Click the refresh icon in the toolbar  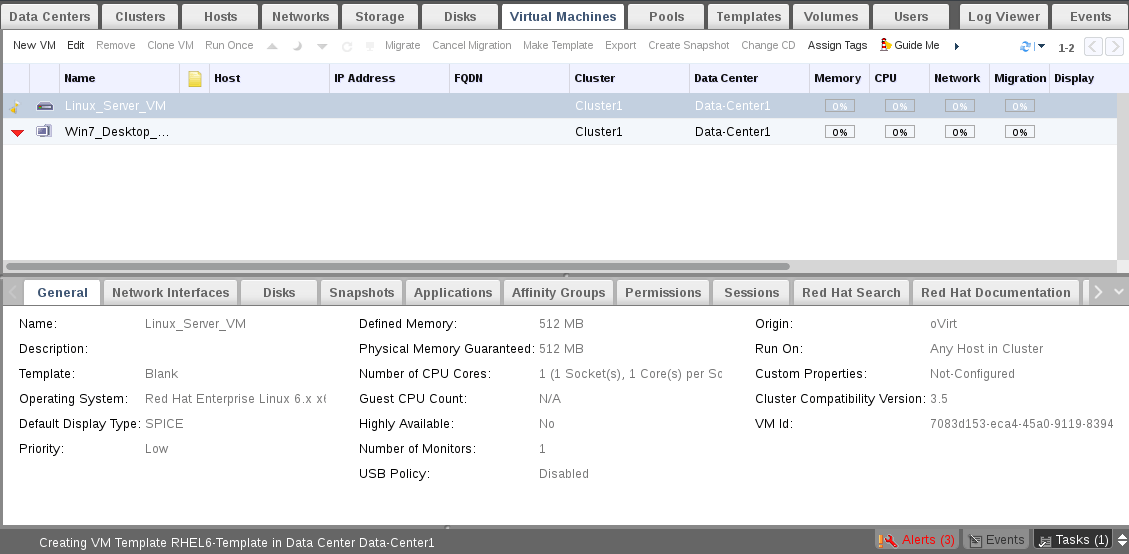(1025, 47)
